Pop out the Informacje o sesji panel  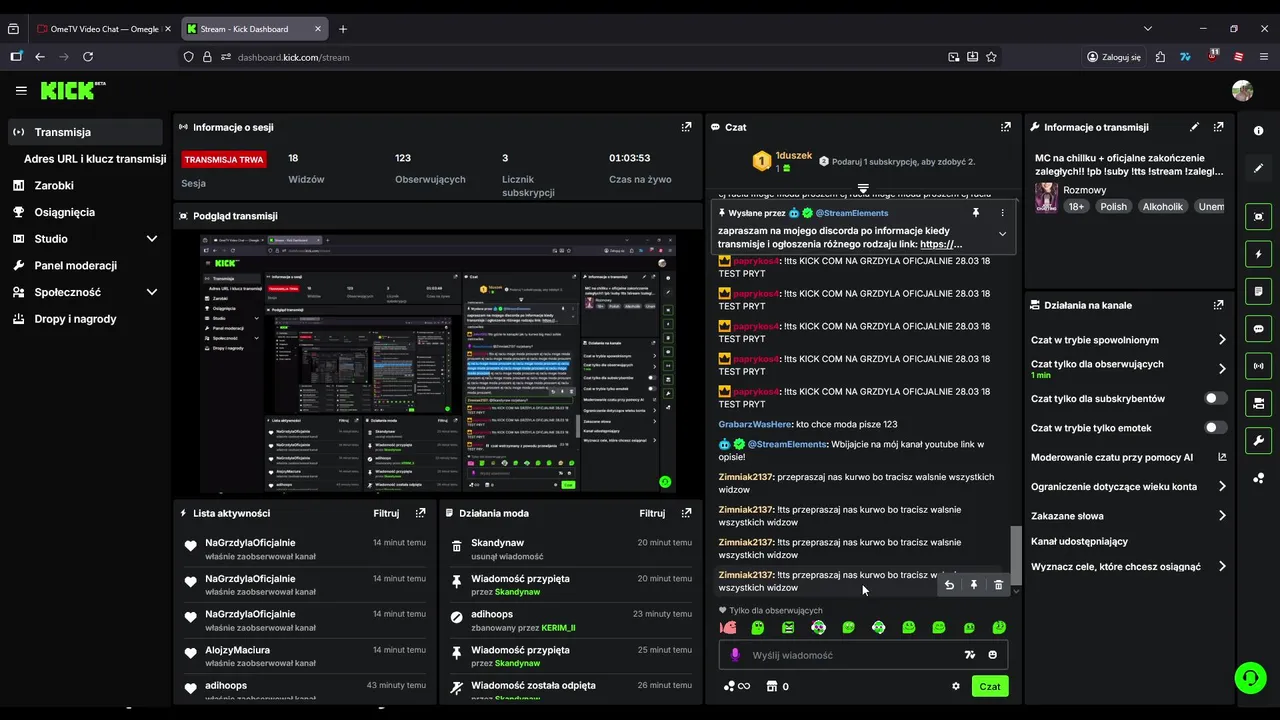click(x=686, y=127)
